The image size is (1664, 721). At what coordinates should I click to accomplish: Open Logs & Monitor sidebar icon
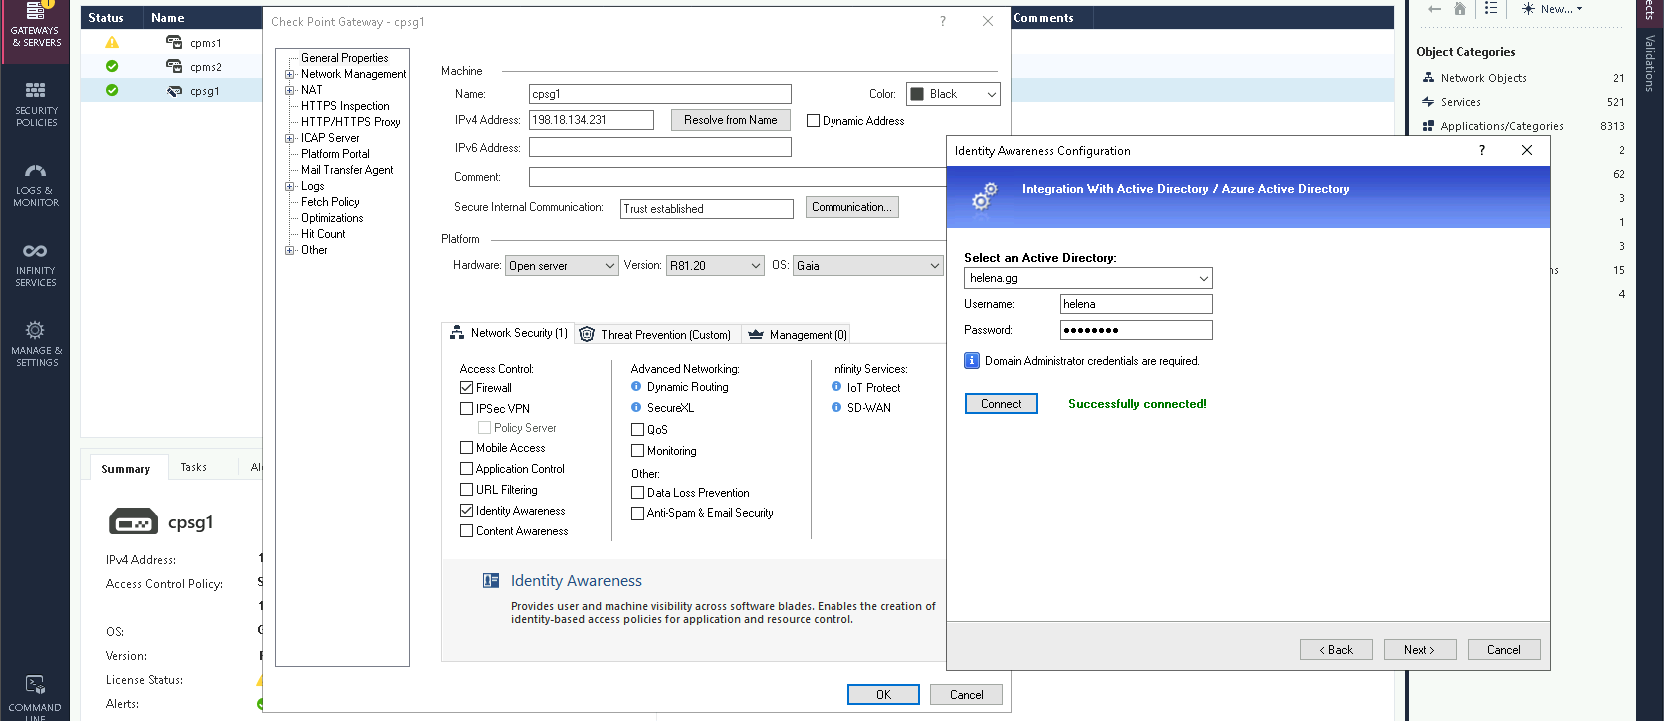pyautogui.click(x=35, y=171)
